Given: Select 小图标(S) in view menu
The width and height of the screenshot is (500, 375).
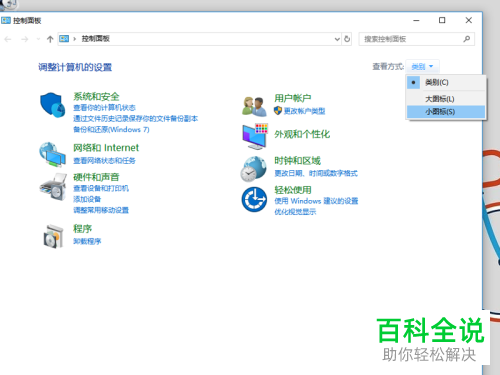Looking at the screenshot, I should (446, 112).
